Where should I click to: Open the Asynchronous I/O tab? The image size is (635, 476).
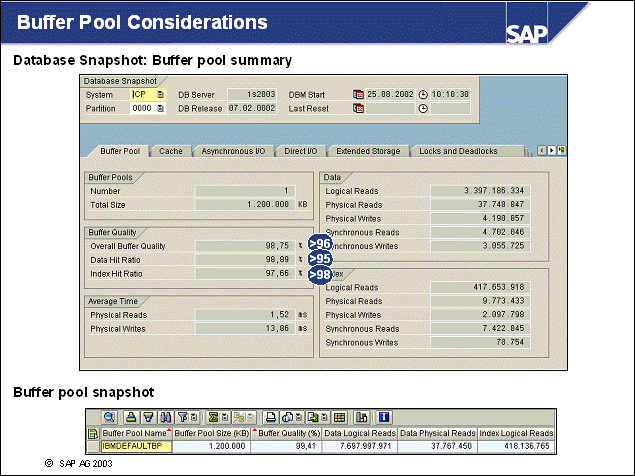click(232, 151)
